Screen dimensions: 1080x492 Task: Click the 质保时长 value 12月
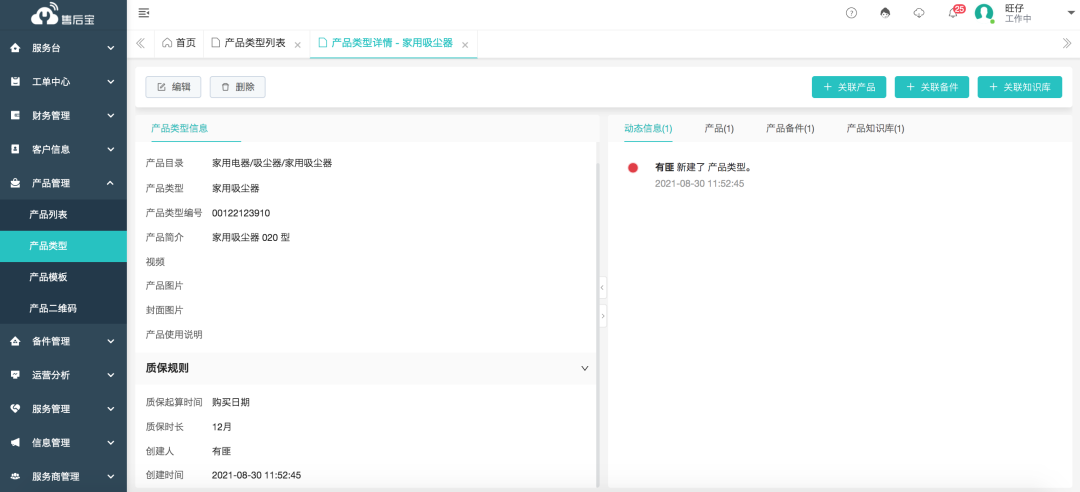tap(222, 427)
